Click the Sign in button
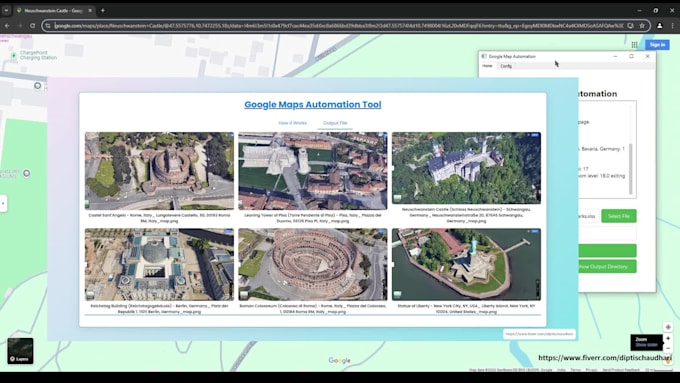The height and width of the screenshot is (383, 680). tap(657, 45)
